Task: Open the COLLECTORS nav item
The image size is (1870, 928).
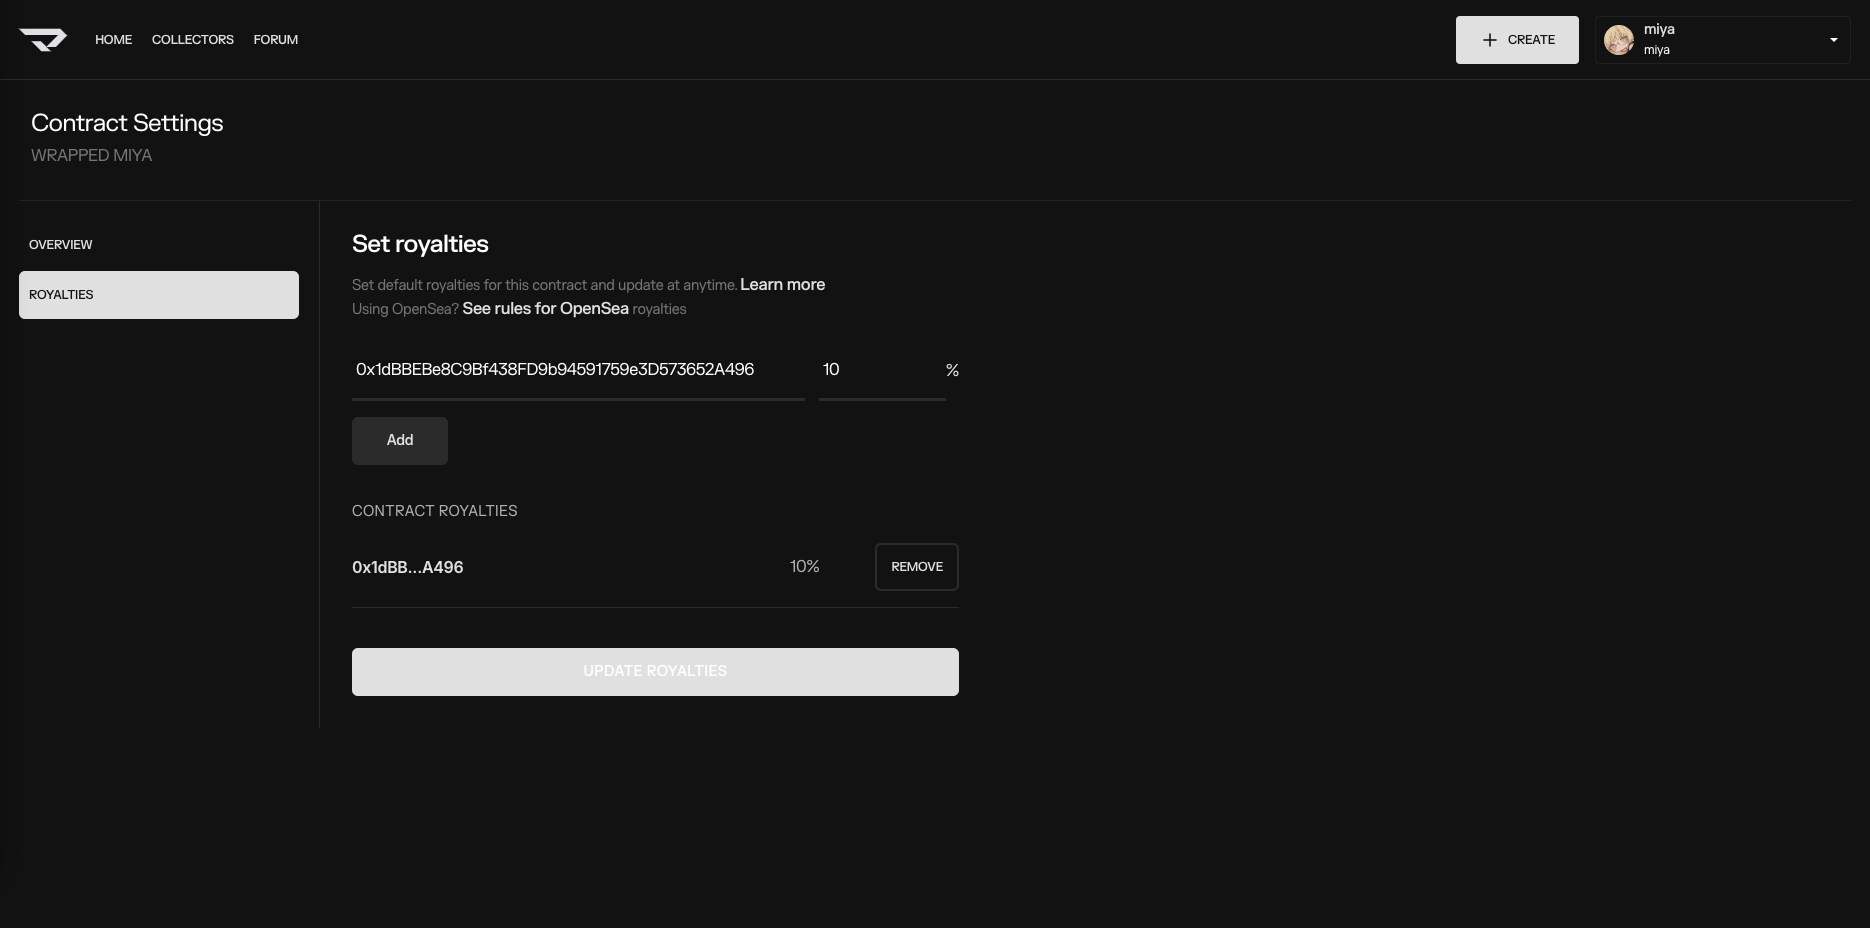Action: click(x=192, y=40)
